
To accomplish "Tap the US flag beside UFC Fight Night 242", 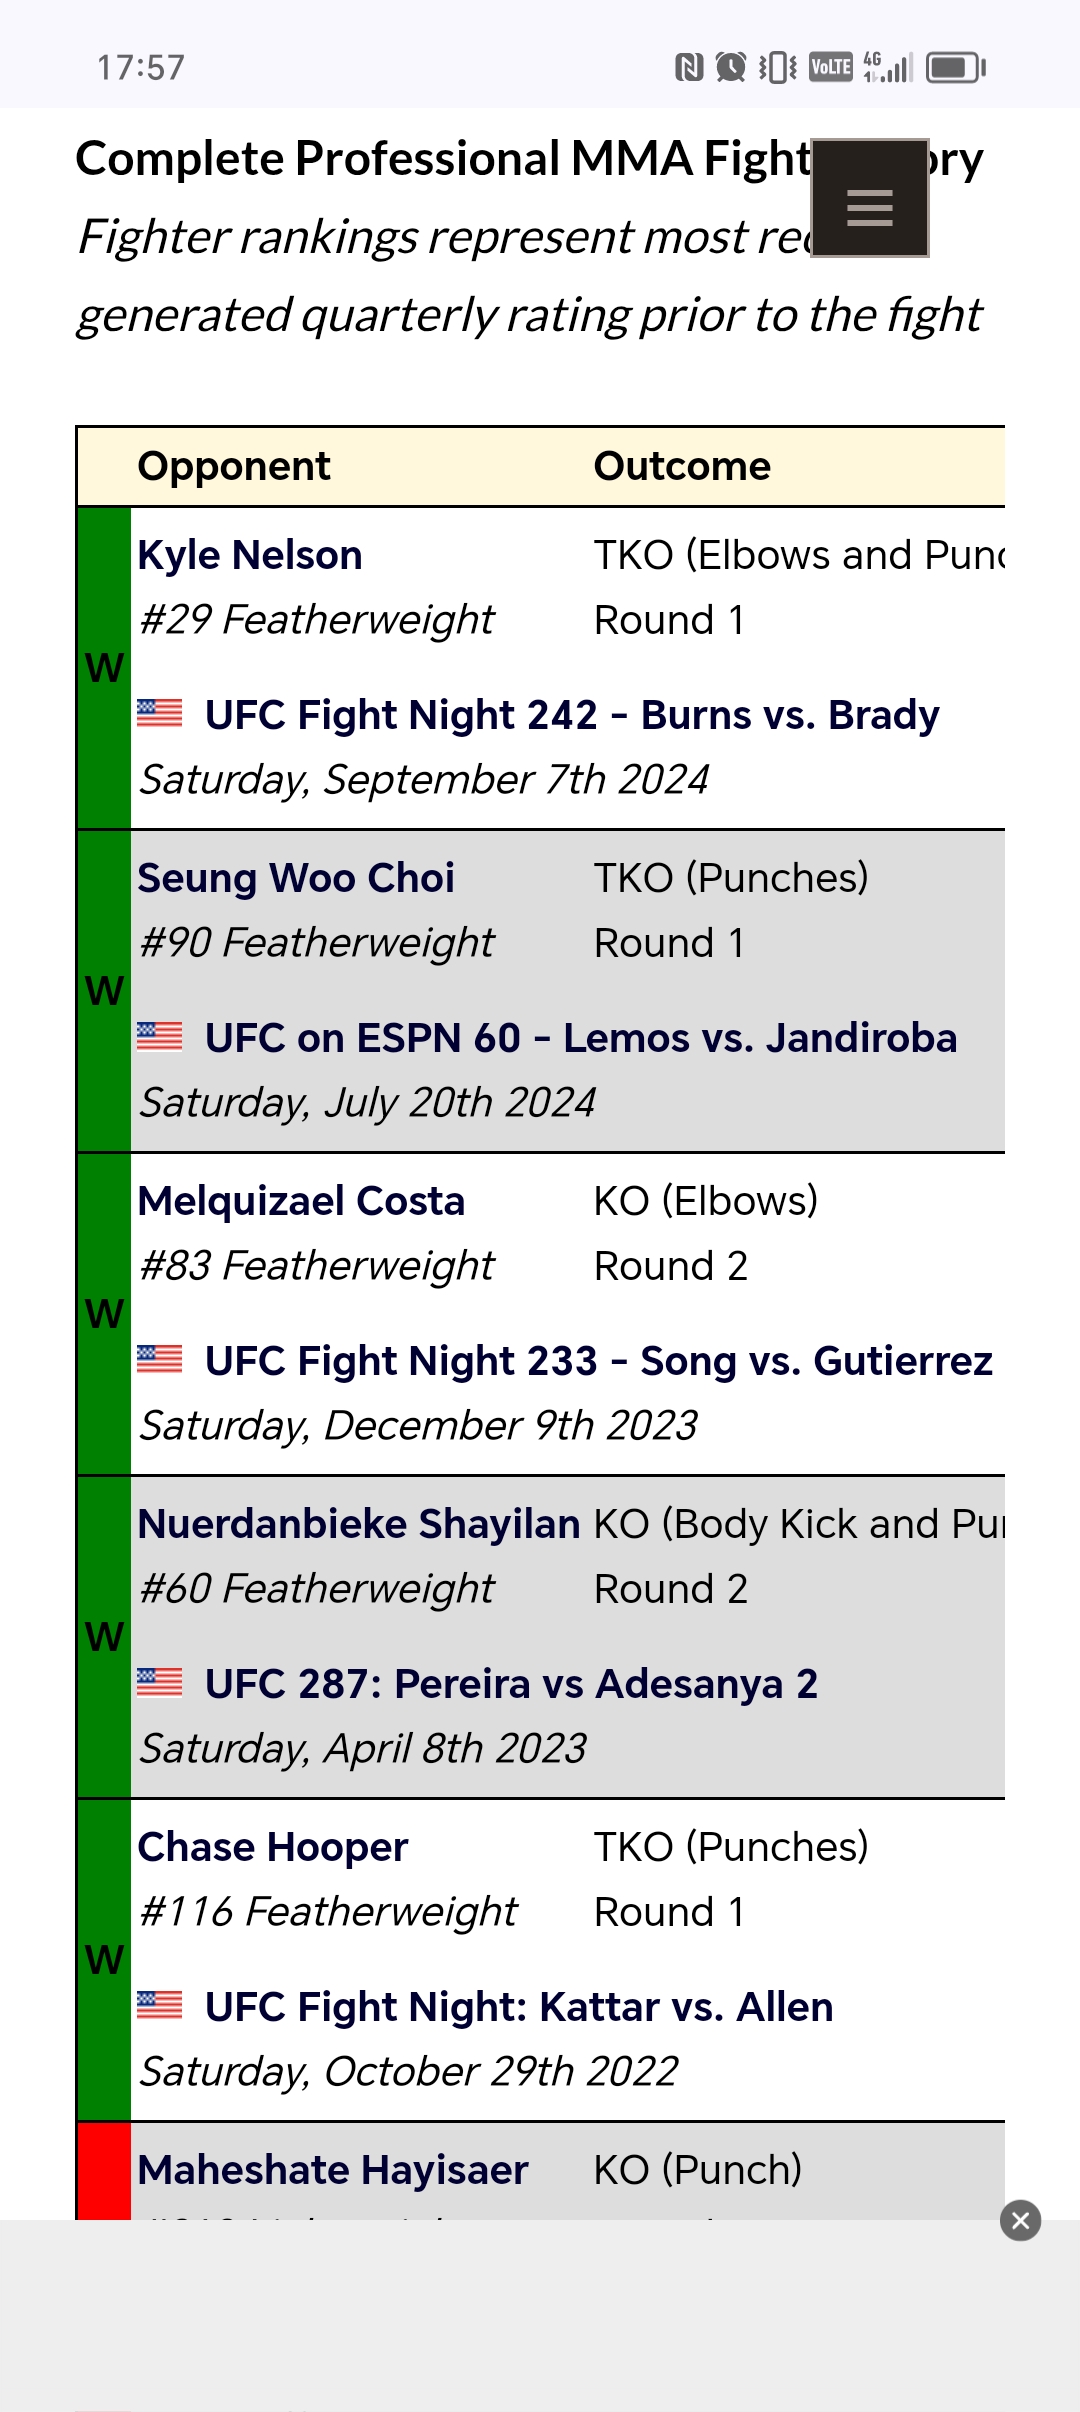I will (160, 713).
